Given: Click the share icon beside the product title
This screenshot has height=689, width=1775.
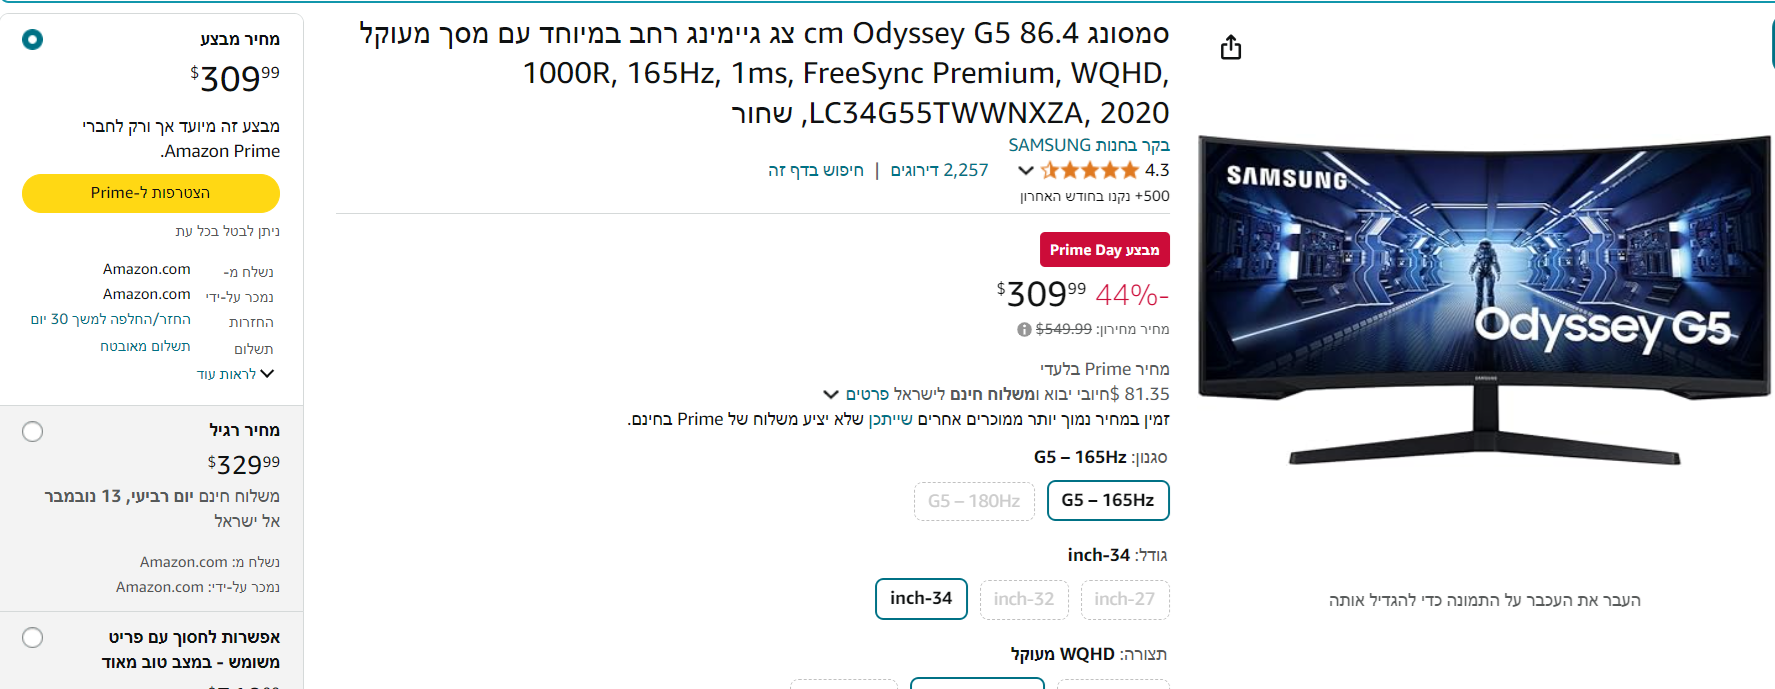Looking at the screenshot, I should [1231, 48].
